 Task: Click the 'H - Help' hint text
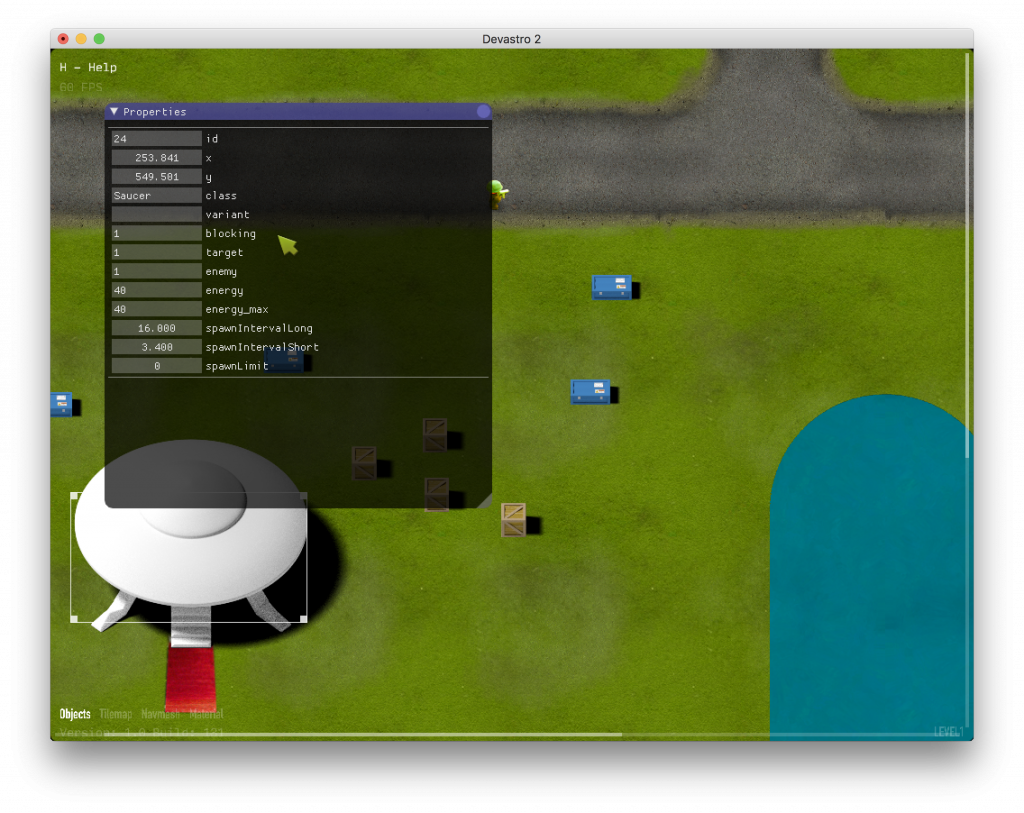pyautogui.click(x=88, y=67)
